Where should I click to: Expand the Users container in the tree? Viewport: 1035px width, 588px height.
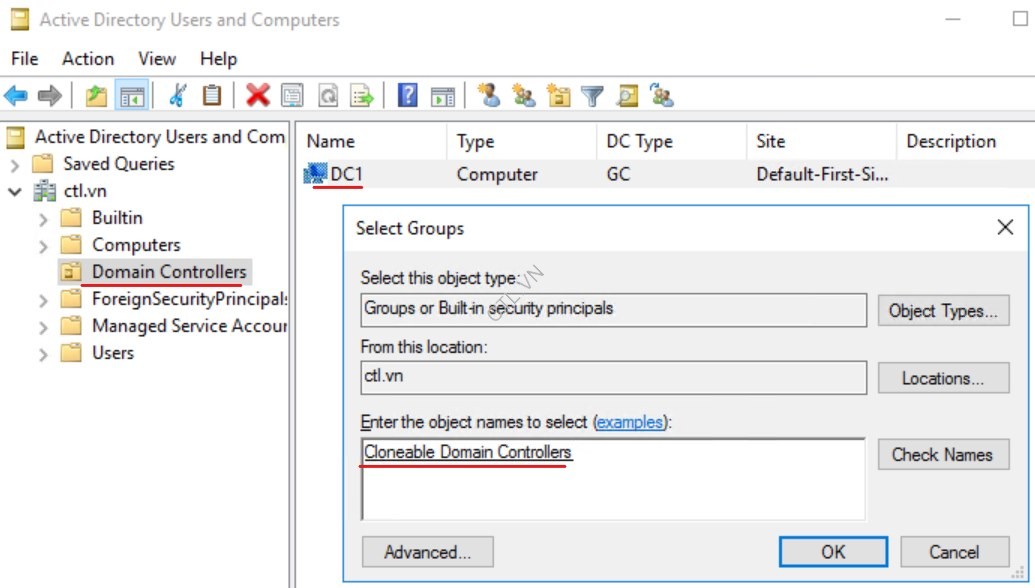43,352
